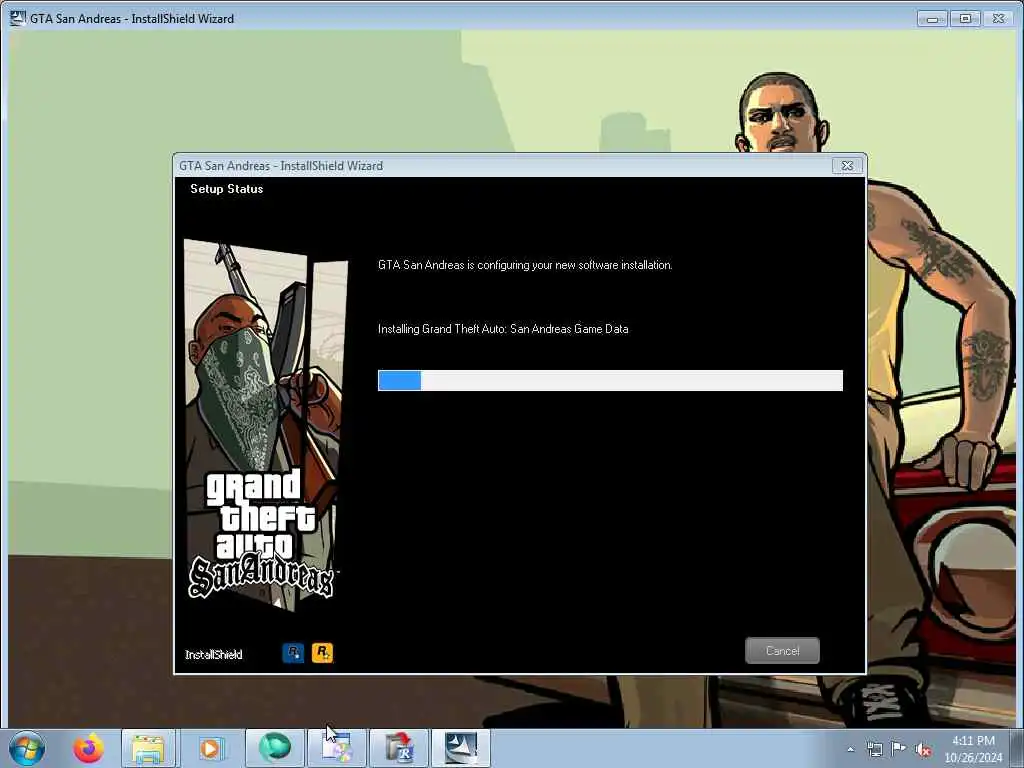Image resolution: width=1024 pixels, height=768 pixels.
Task: Click the 'Setup Status' heading
Action: 227,189
